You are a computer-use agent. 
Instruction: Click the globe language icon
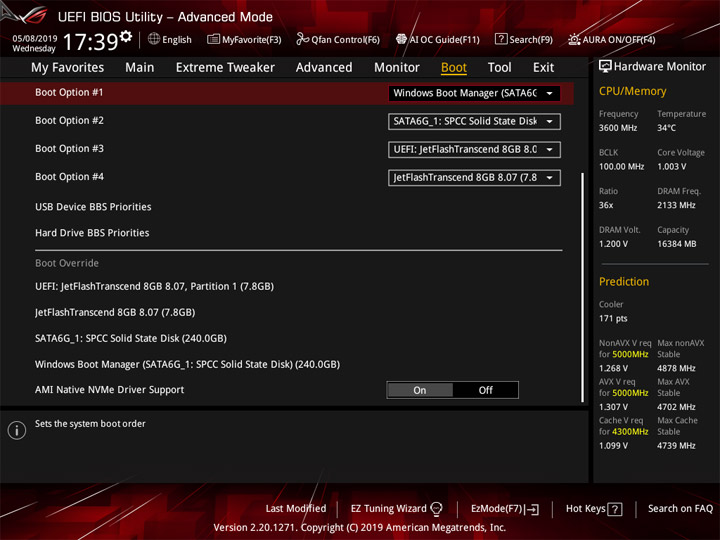(154, 39)
